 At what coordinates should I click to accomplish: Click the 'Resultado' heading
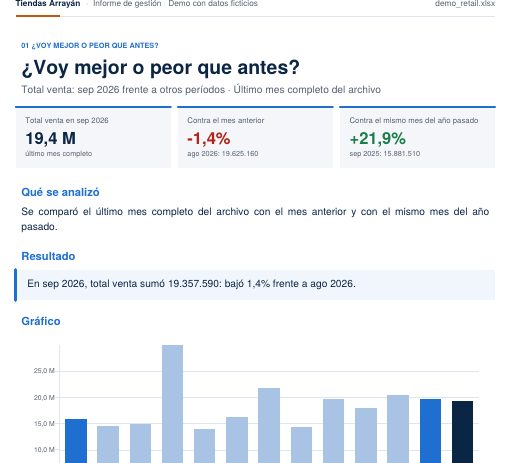point(48,256)
